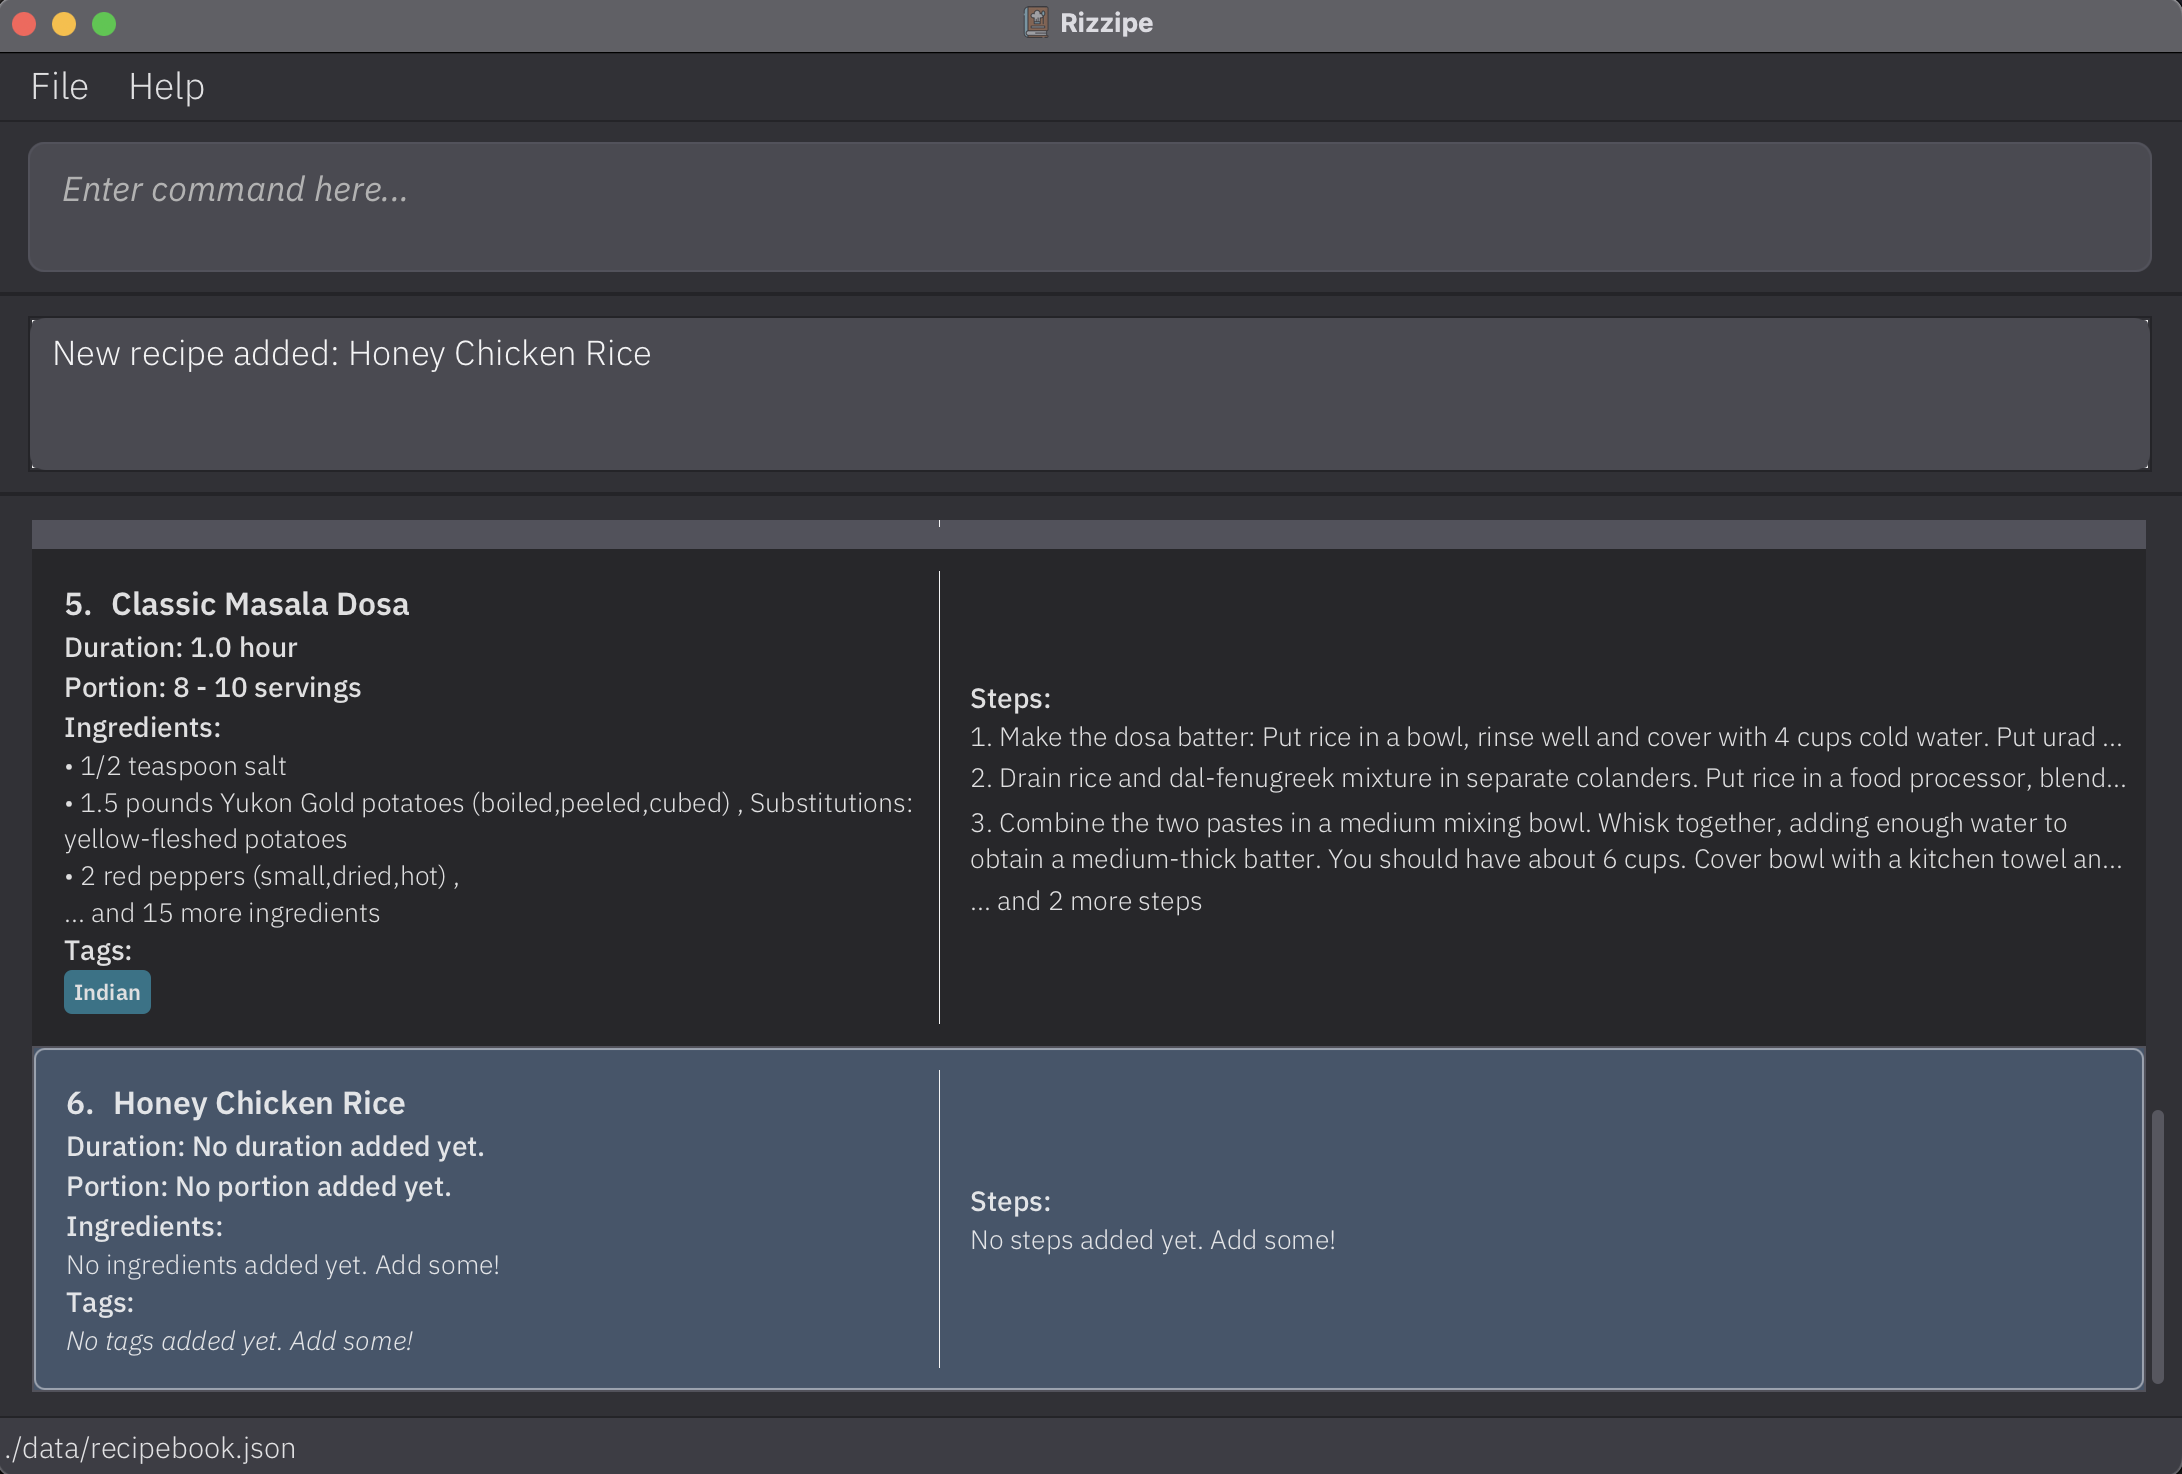This screenshot has height=1474, width=2182.
Task: Click No tags added yet. Add some!
Action: click(239, 1341)
